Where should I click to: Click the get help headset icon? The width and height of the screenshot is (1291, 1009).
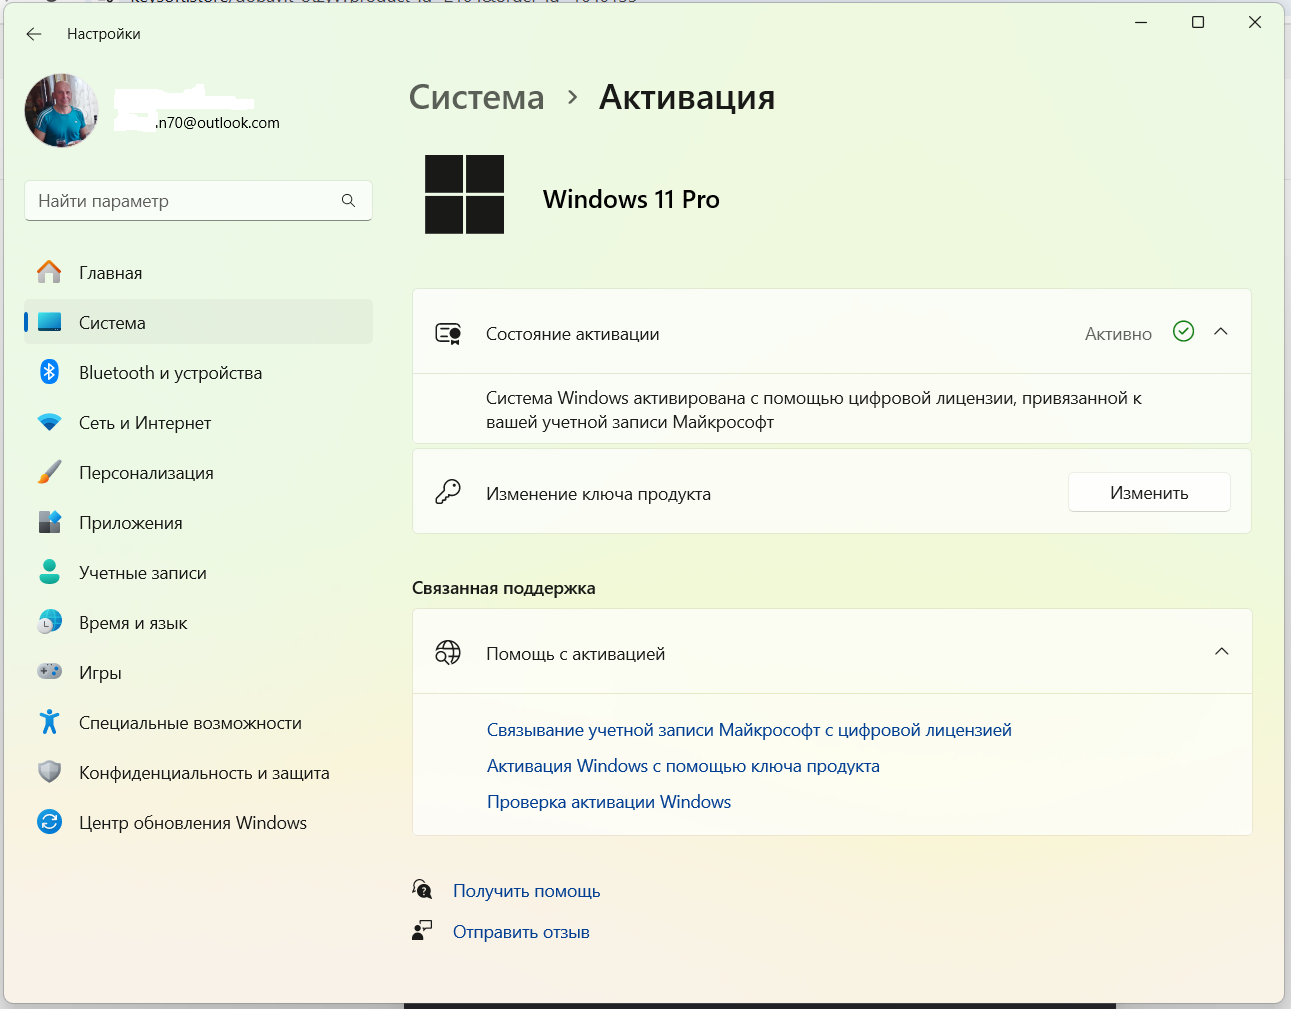pos(422,889)
